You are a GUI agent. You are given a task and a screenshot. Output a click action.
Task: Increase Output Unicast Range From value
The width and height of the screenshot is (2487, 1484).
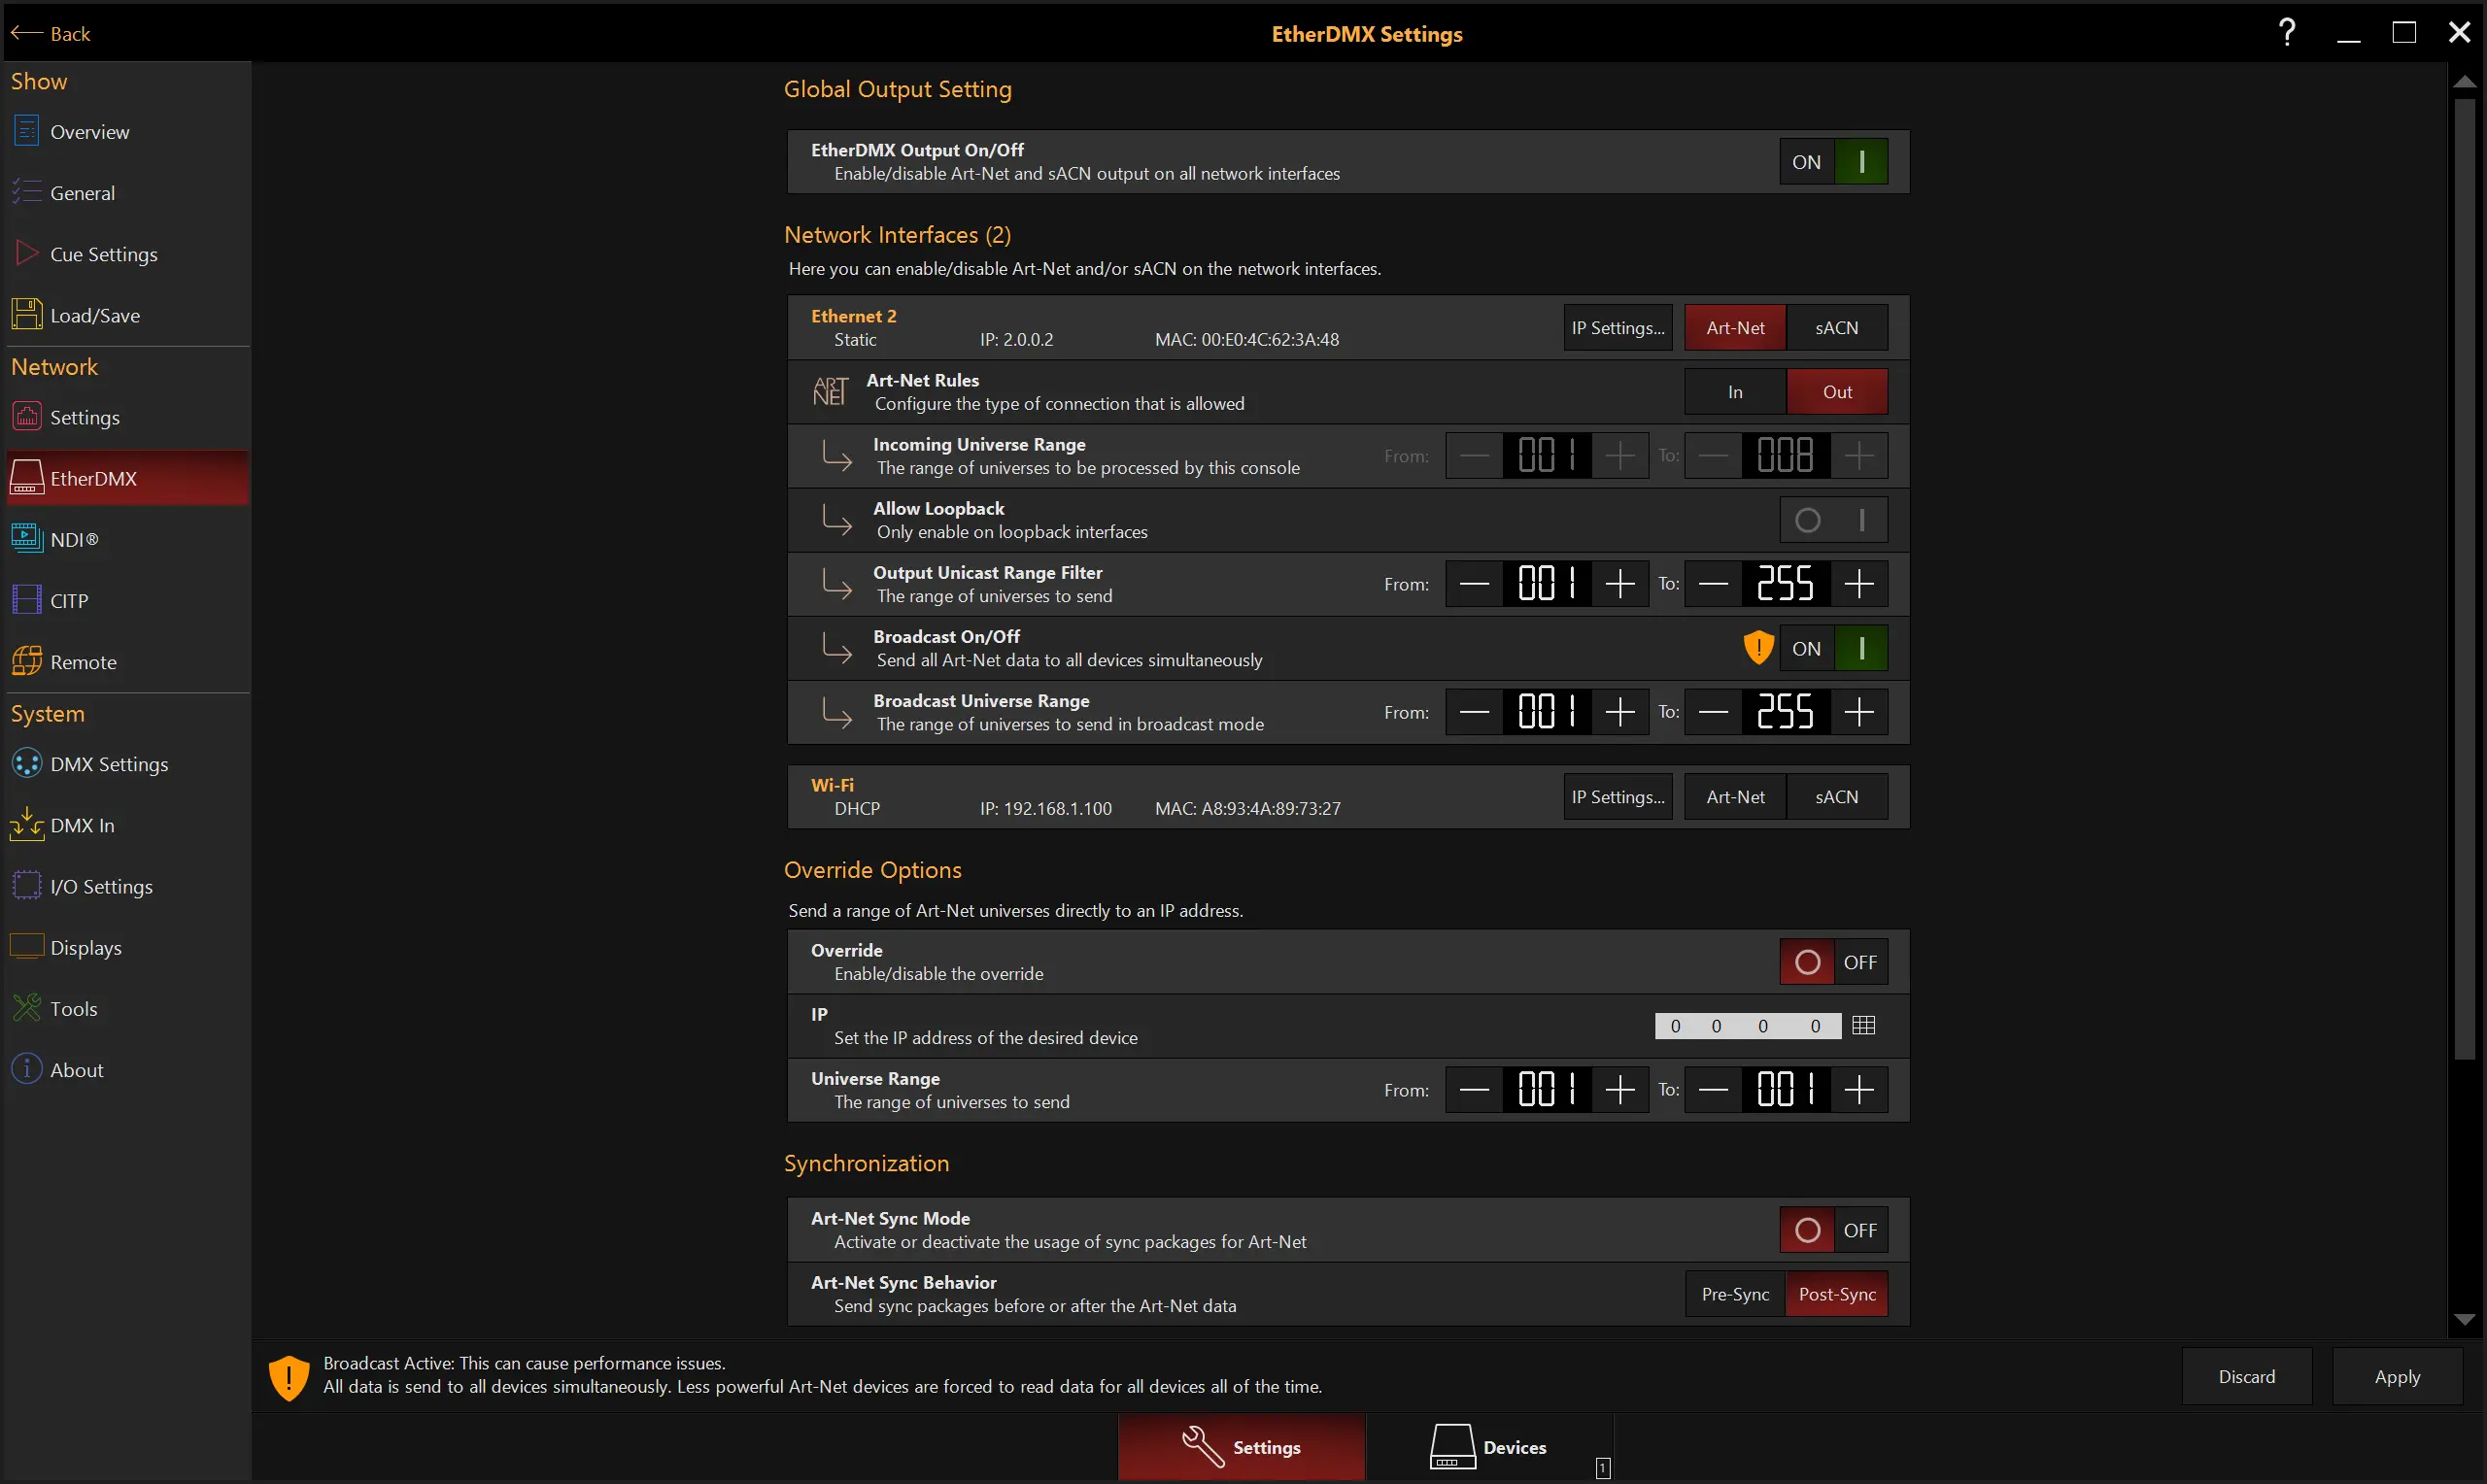coord(1619,584)
